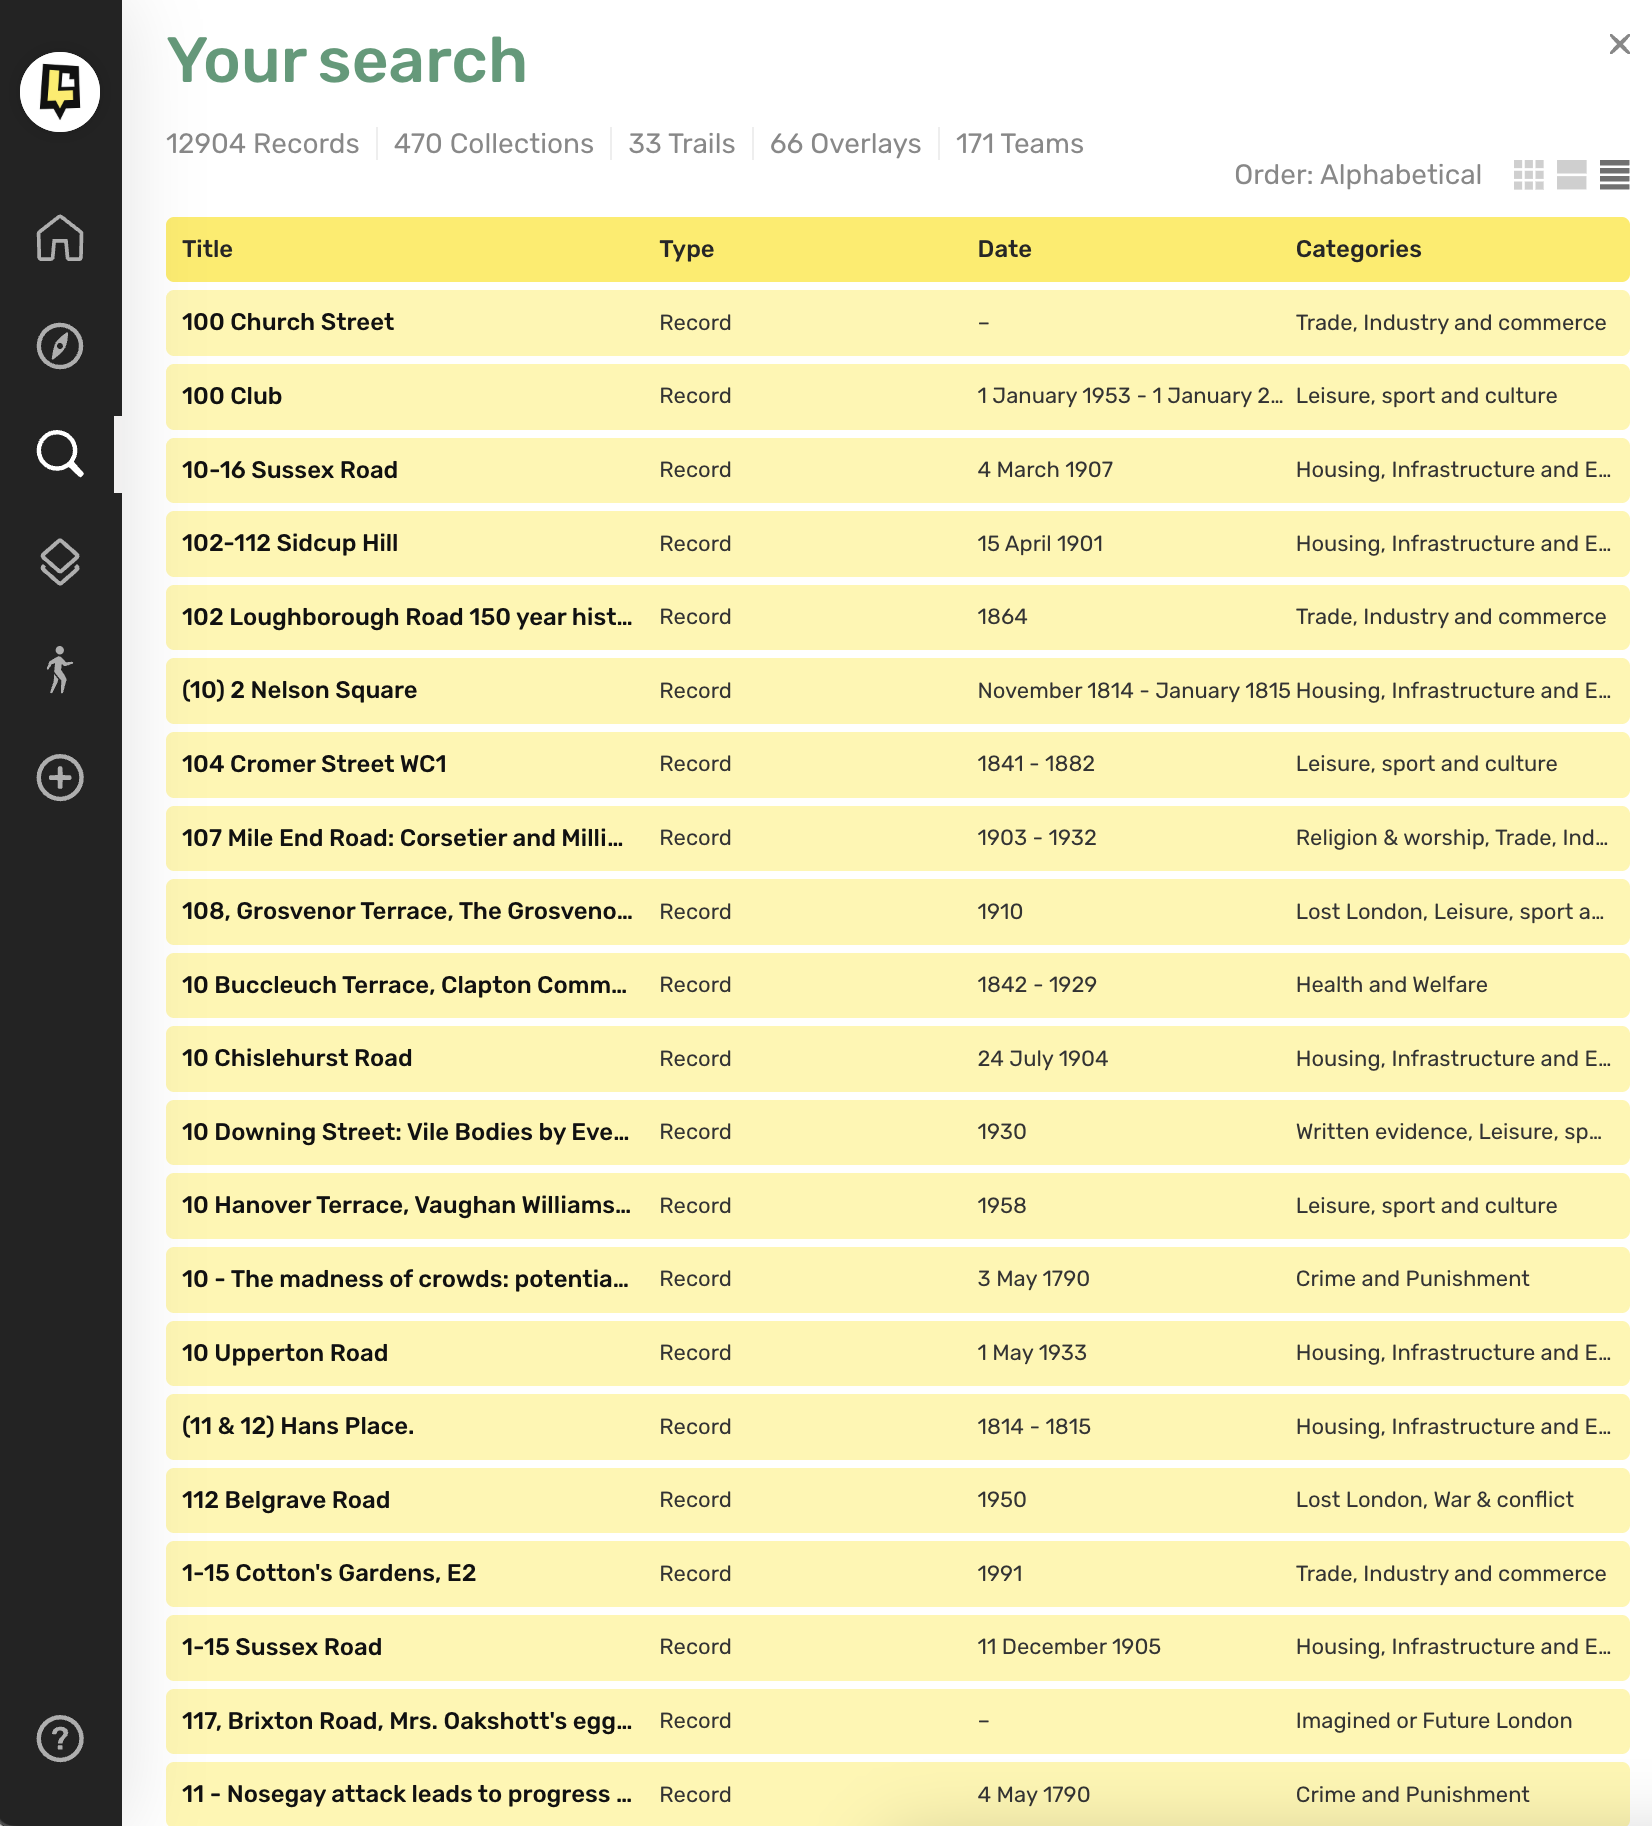Switch to large card view layout
The image size is (1652, 1826).
pos(1571,175)
